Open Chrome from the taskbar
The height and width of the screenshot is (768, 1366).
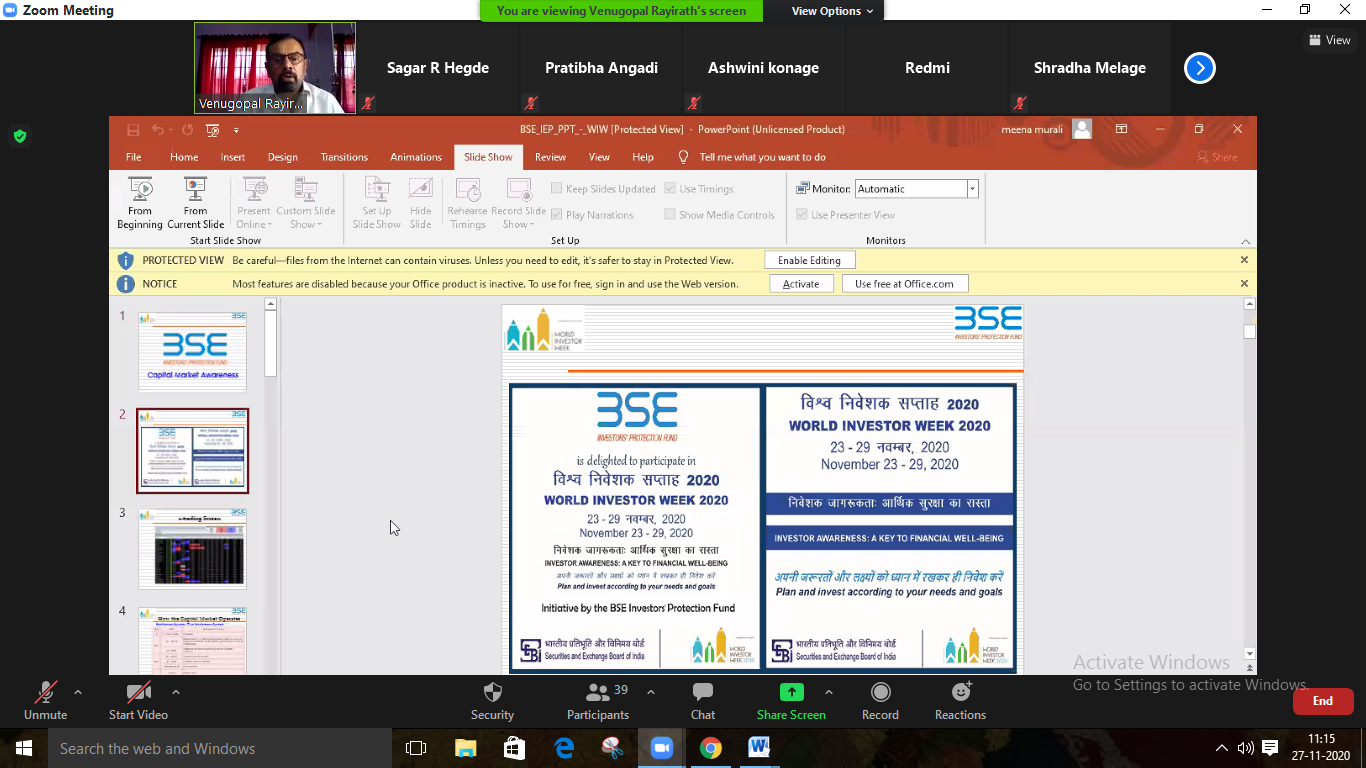tap(710, 748)
